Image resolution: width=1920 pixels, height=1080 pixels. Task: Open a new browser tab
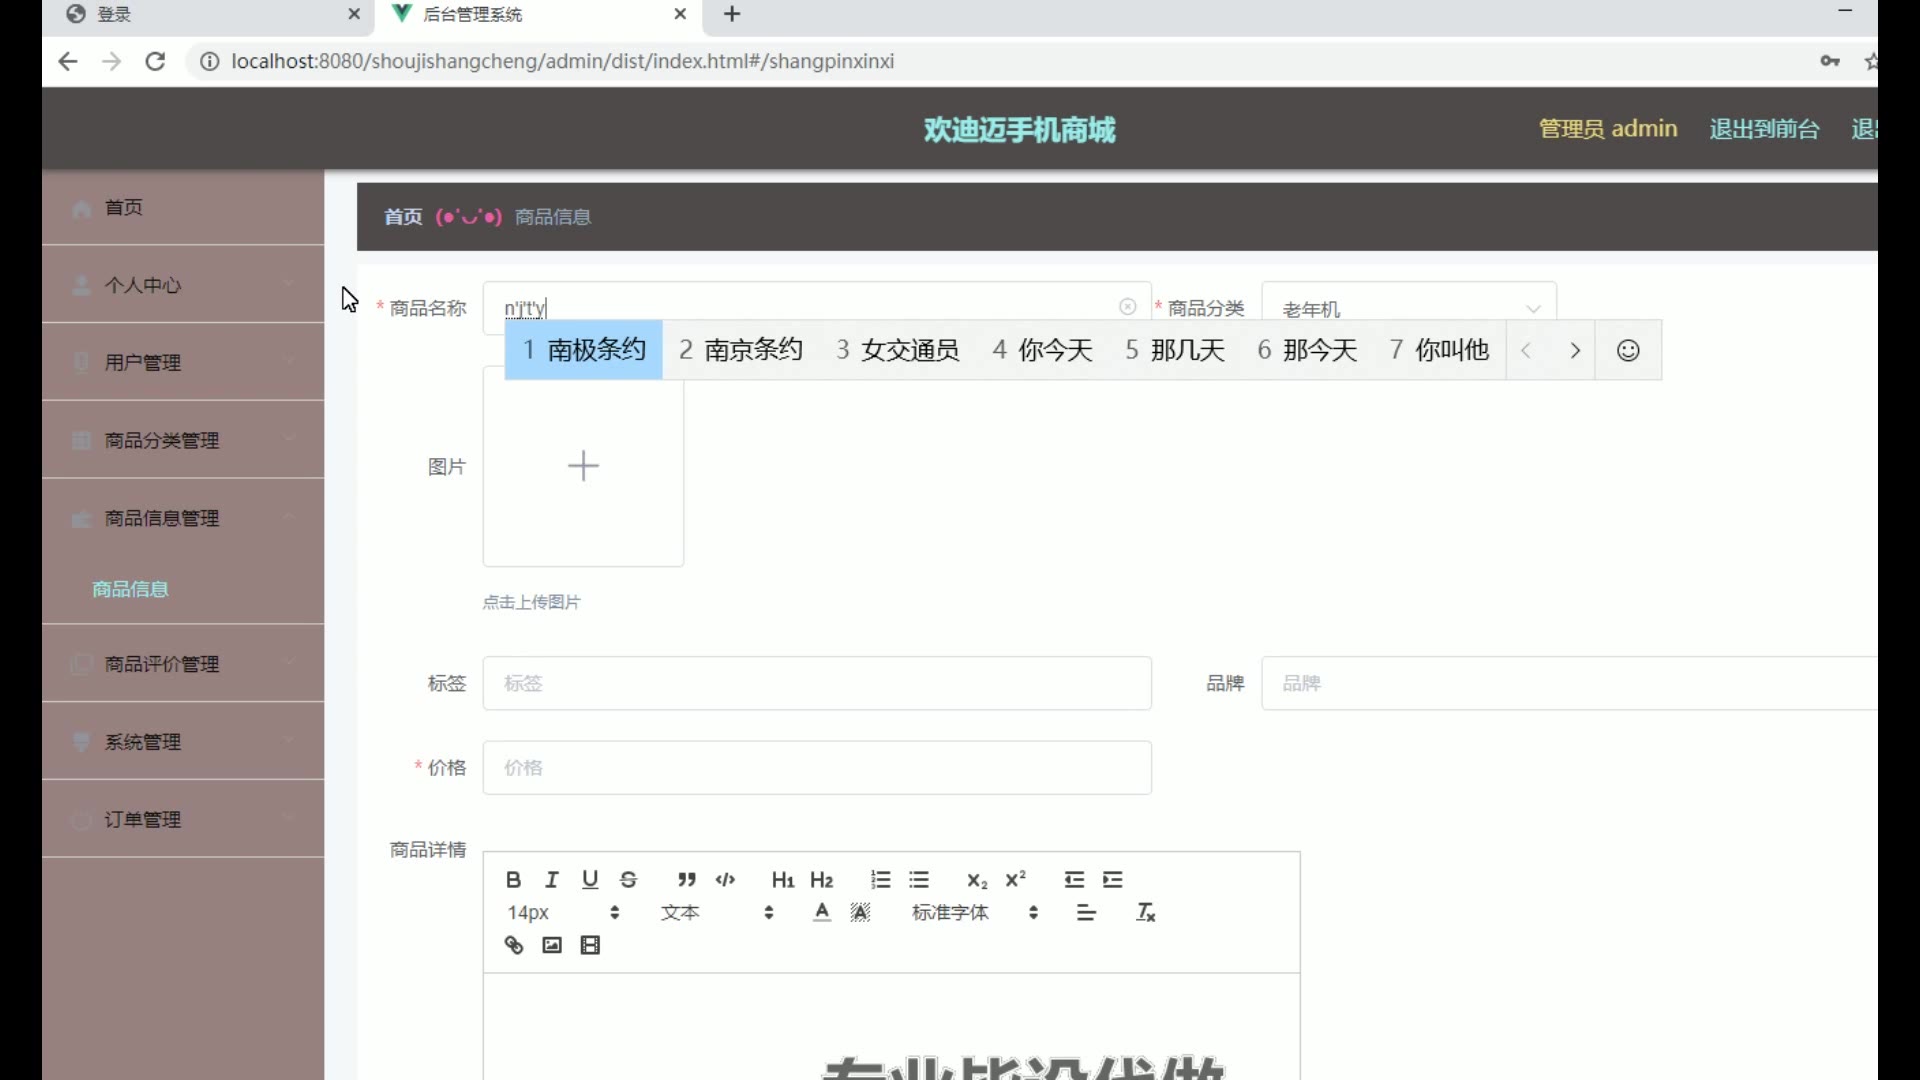[732, 14]
